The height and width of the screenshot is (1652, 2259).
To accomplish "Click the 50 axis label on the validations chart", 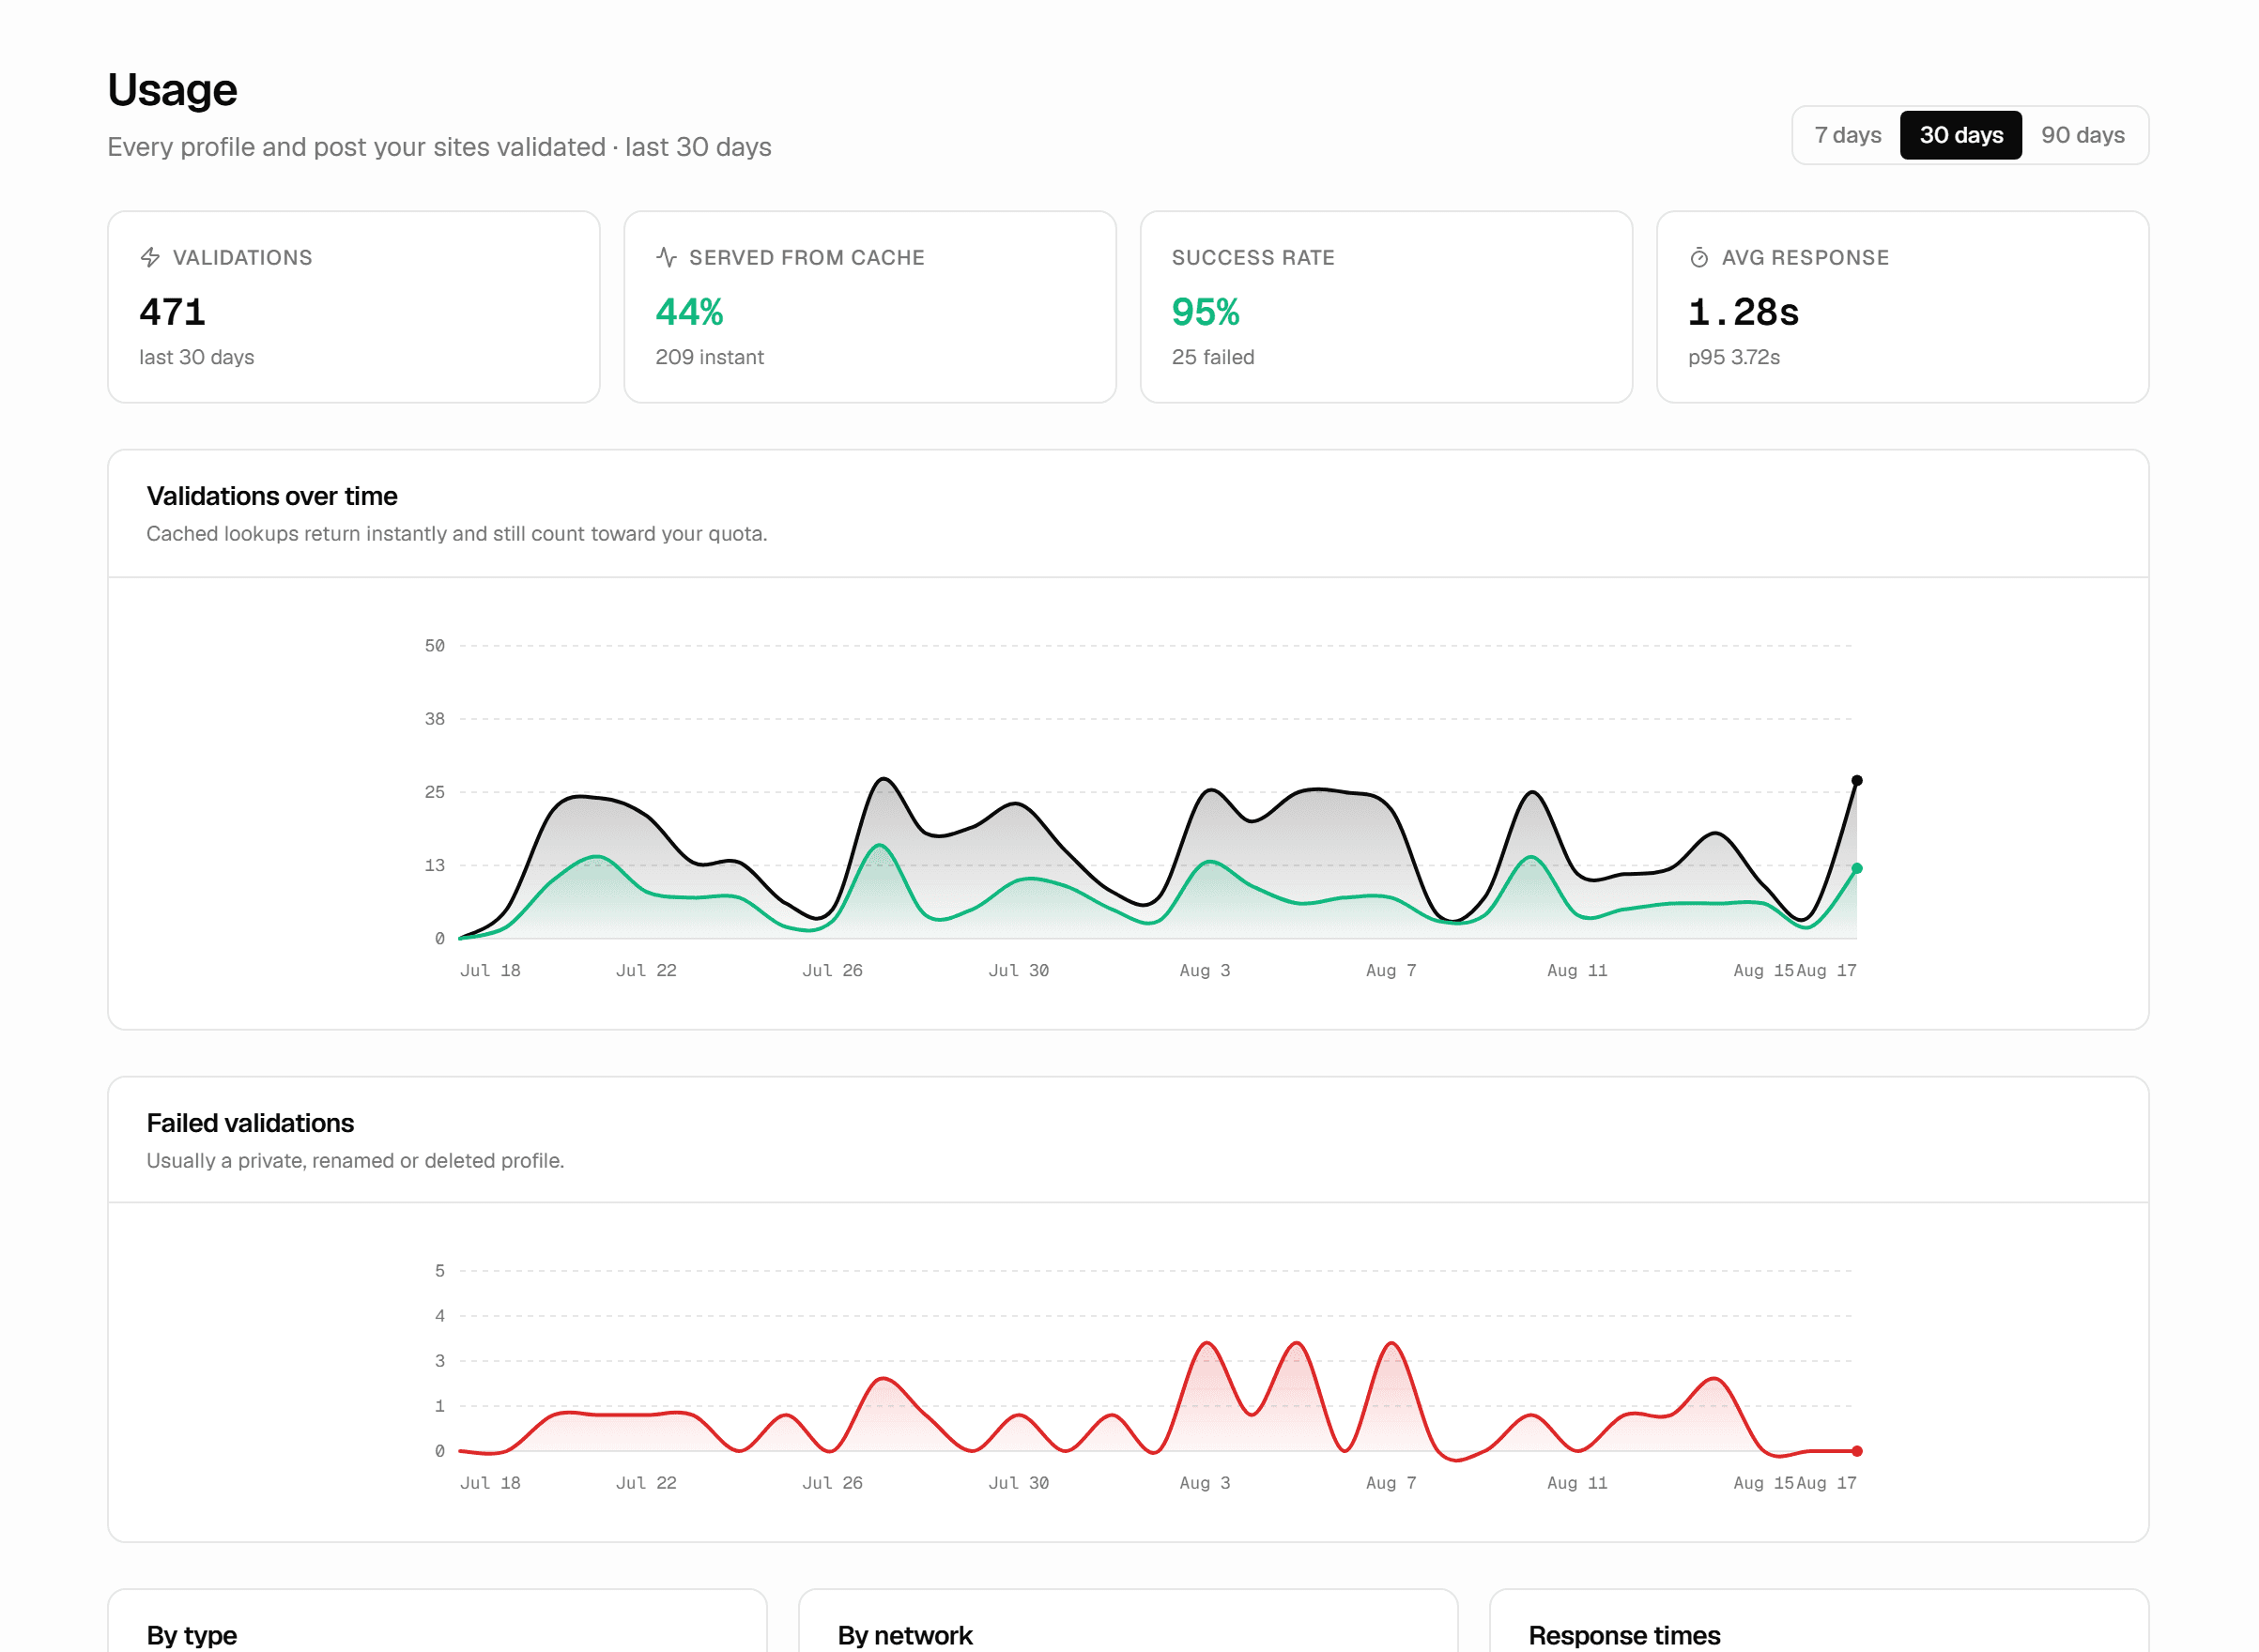I will tap(434, 646).
